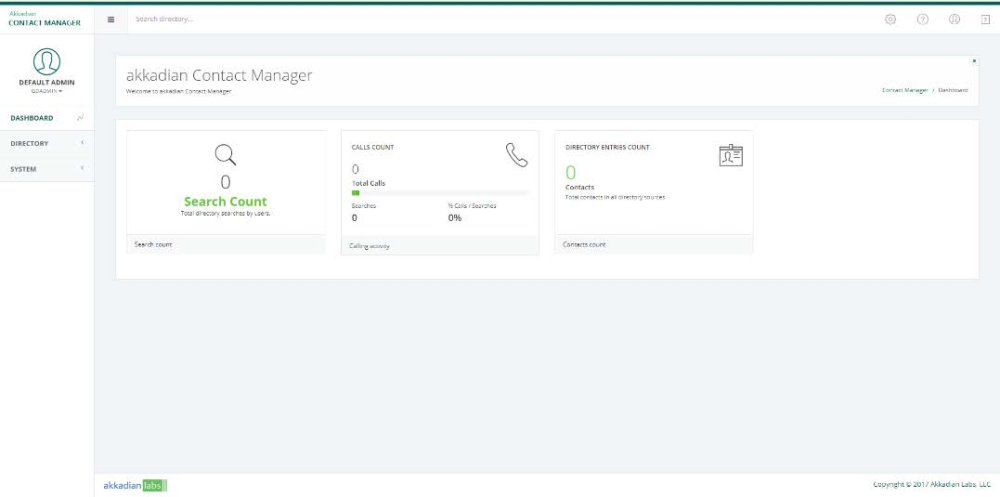Click the akkadian labs footer logo

135,486
